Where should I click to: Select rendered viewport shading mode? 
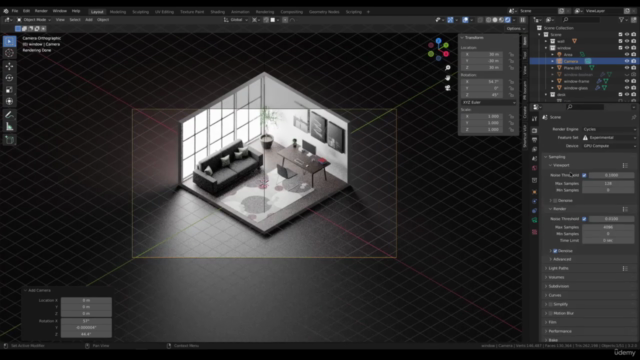tap(508, 20)
